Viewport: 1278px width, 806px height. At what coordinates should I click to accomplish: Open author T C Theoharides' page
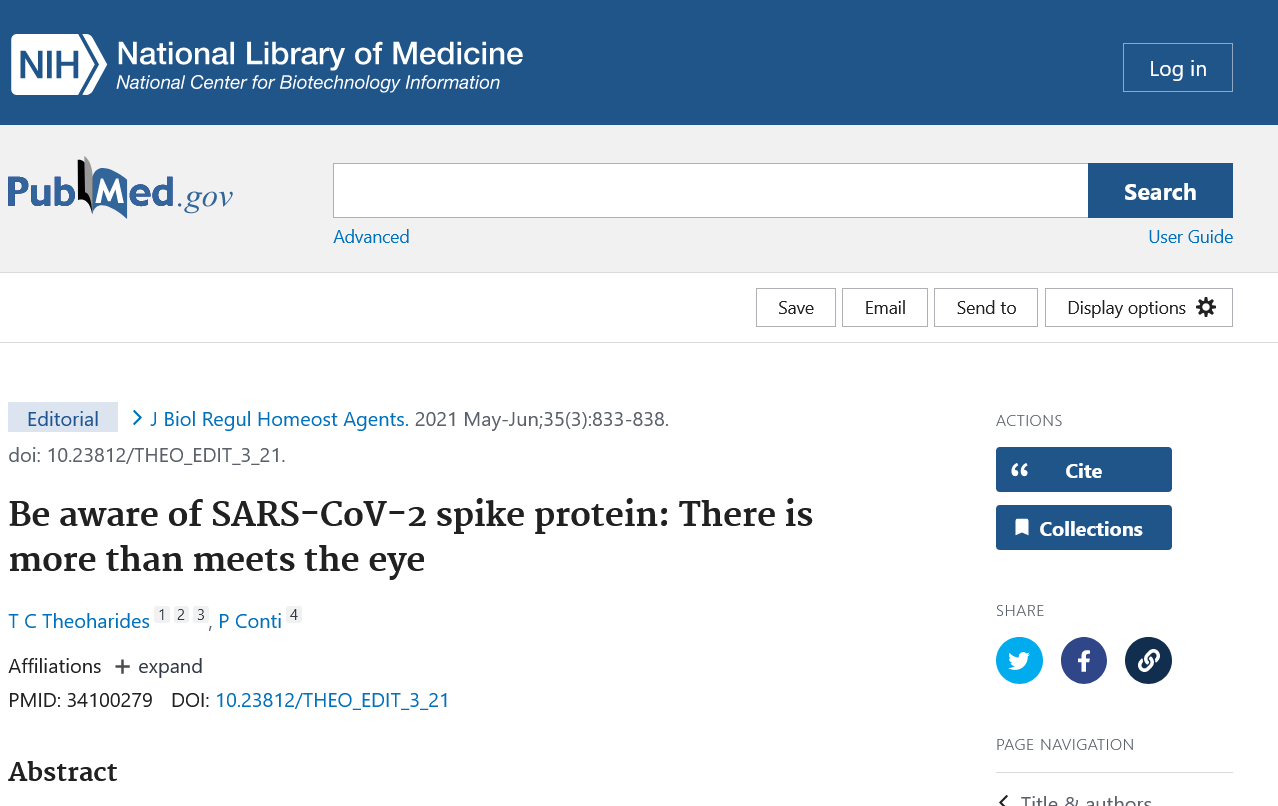[78, 621]
